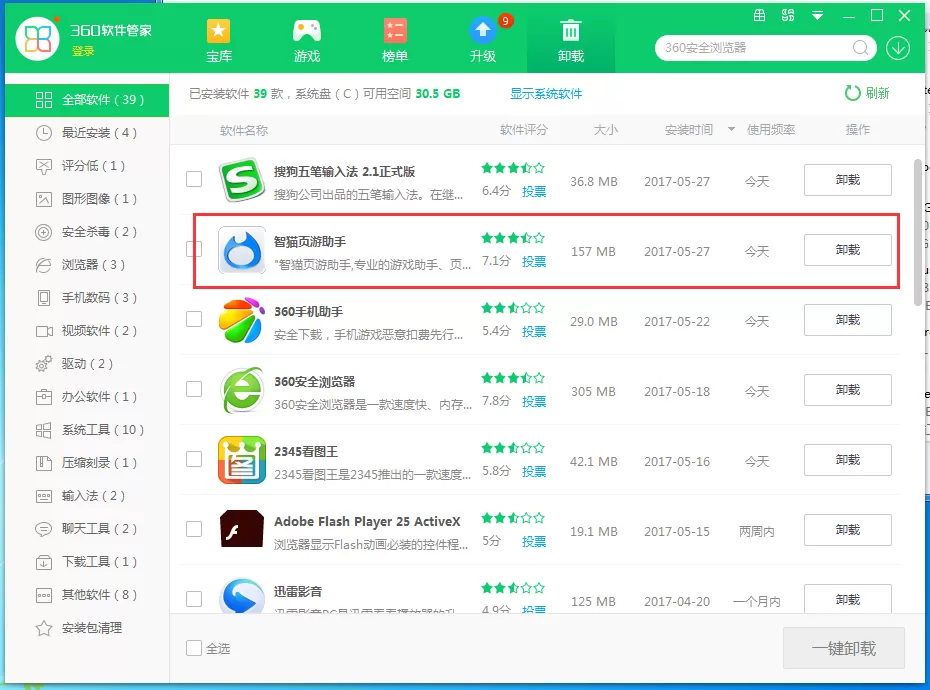Select 全部软件 (39) category
This screenshot has height=690, width=930.
tap(87, 100)
